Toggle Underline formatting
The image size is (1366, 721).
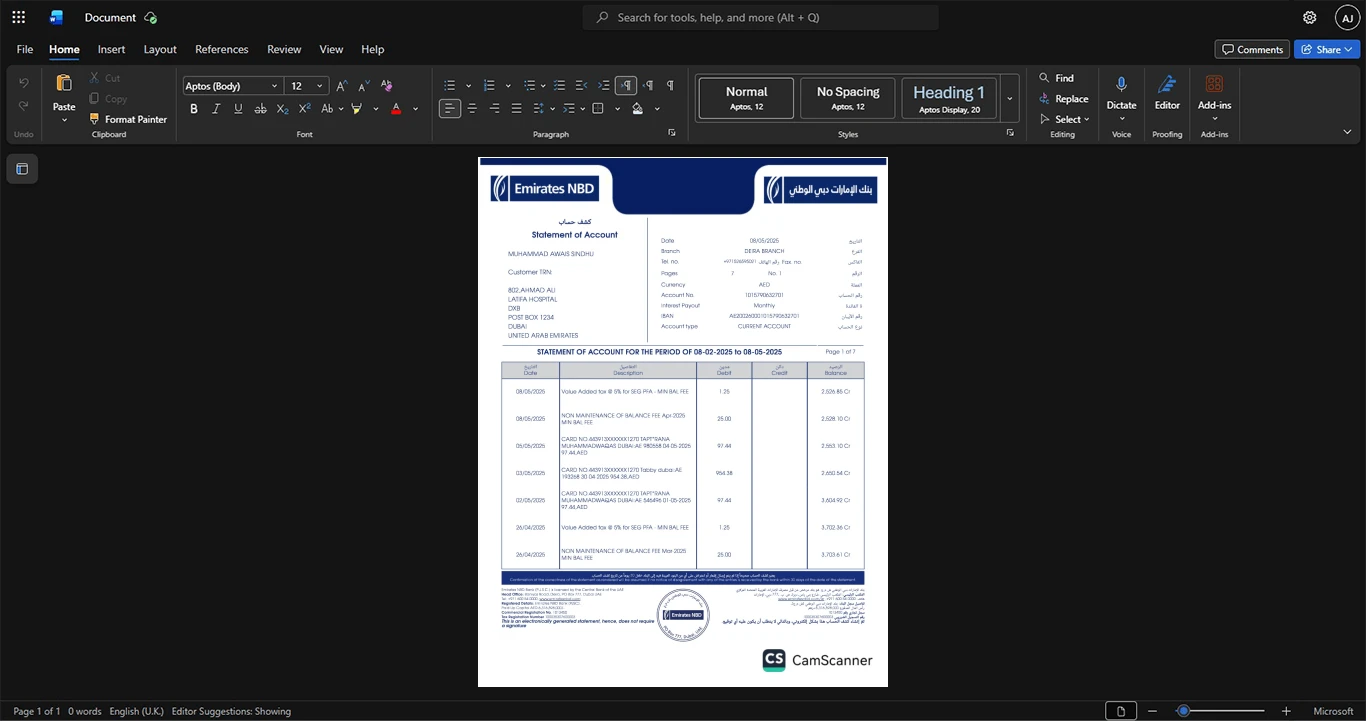238,109
